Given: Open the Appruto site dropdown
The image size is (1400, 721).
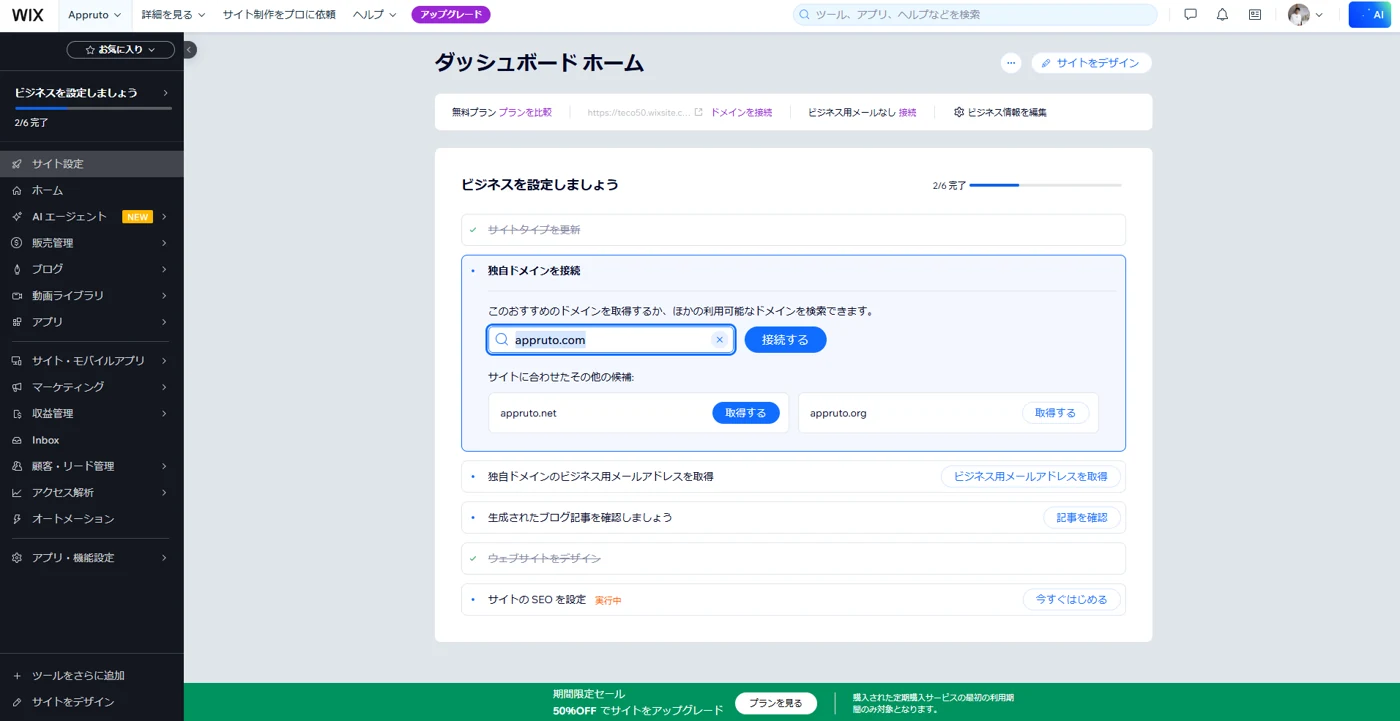Looking at the screenshot, I should [95, 15].
